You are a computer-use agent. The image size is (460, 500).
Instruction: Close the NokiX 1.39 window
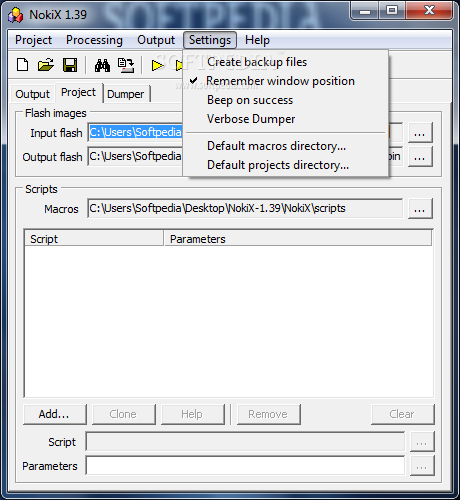429,11
